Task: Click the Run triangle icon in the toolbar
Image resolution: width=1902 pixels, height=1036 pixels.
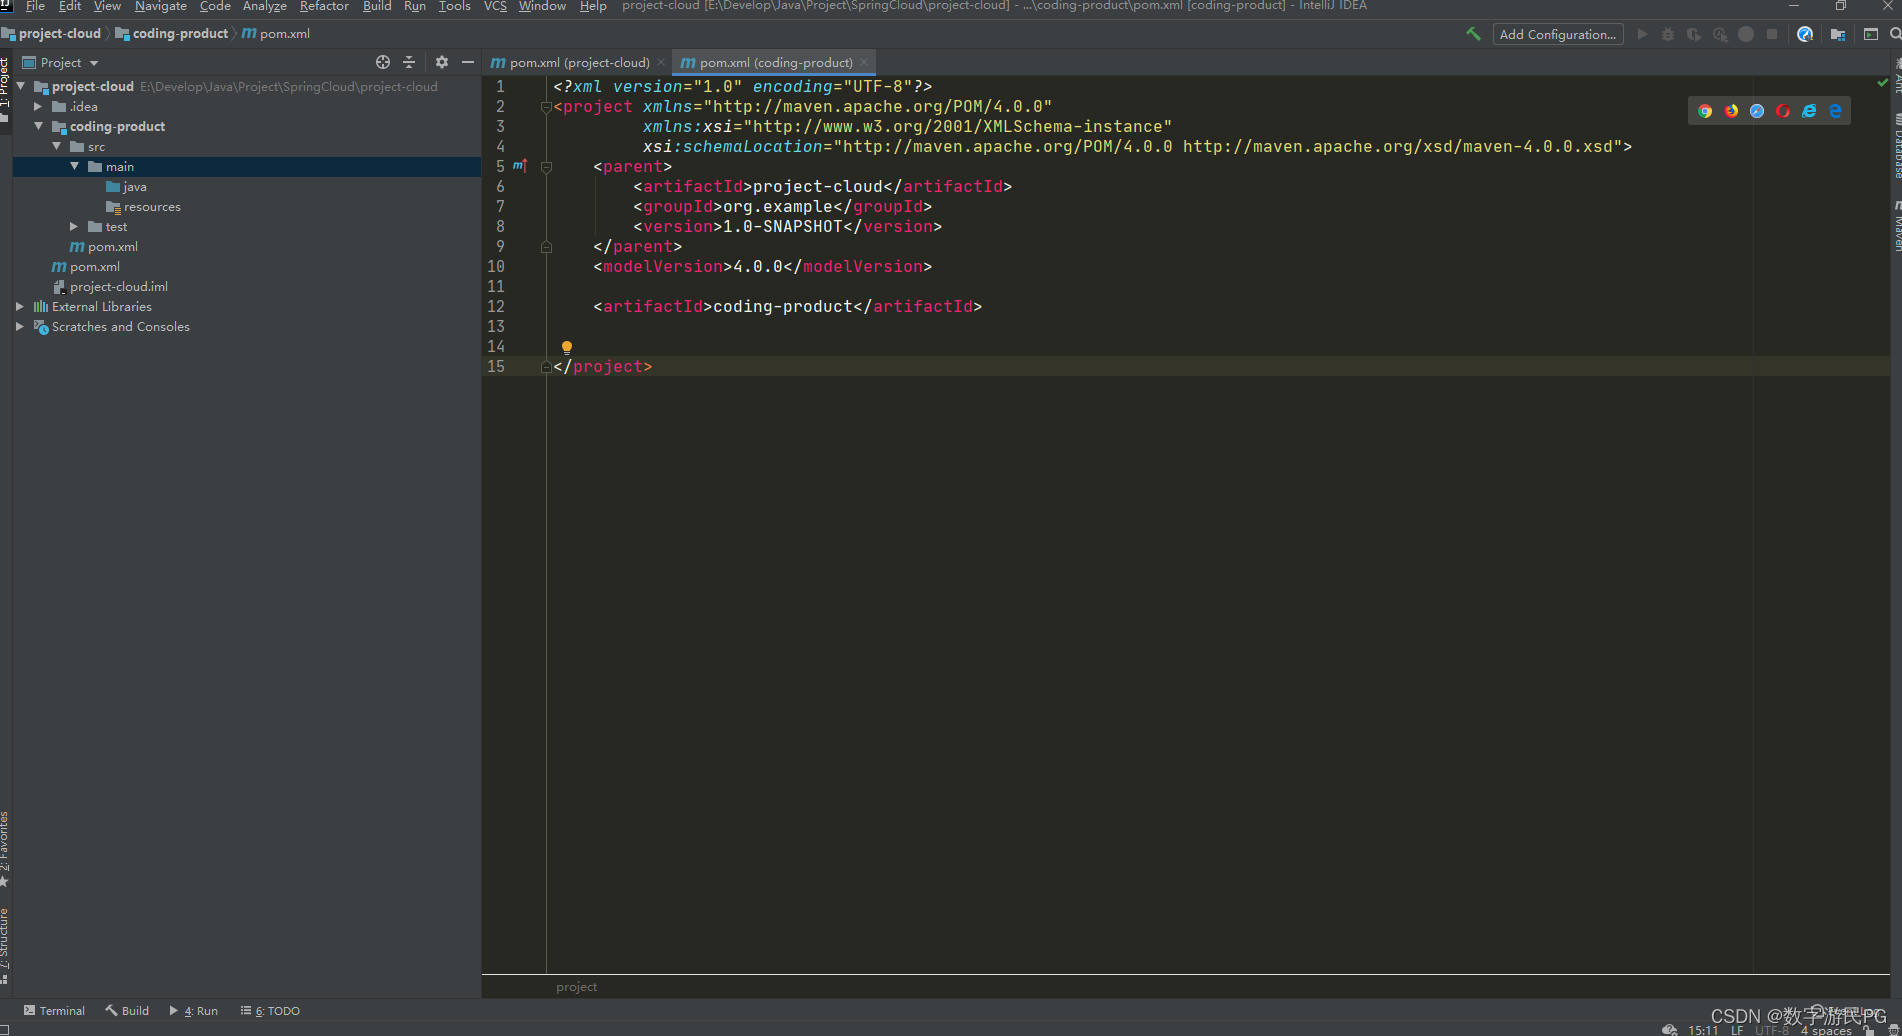Action: pyautogui.click(x=1642, y=34)
